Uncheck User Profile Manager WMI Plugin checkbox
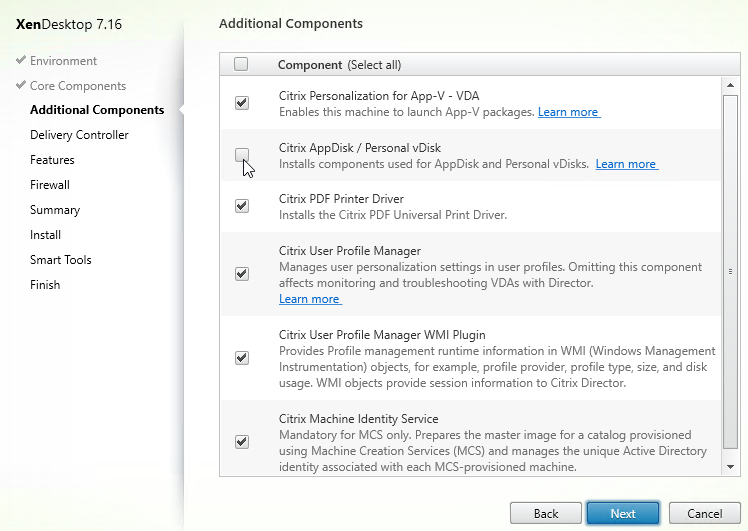This screenshot has width=748, height=531. [242, 357]
